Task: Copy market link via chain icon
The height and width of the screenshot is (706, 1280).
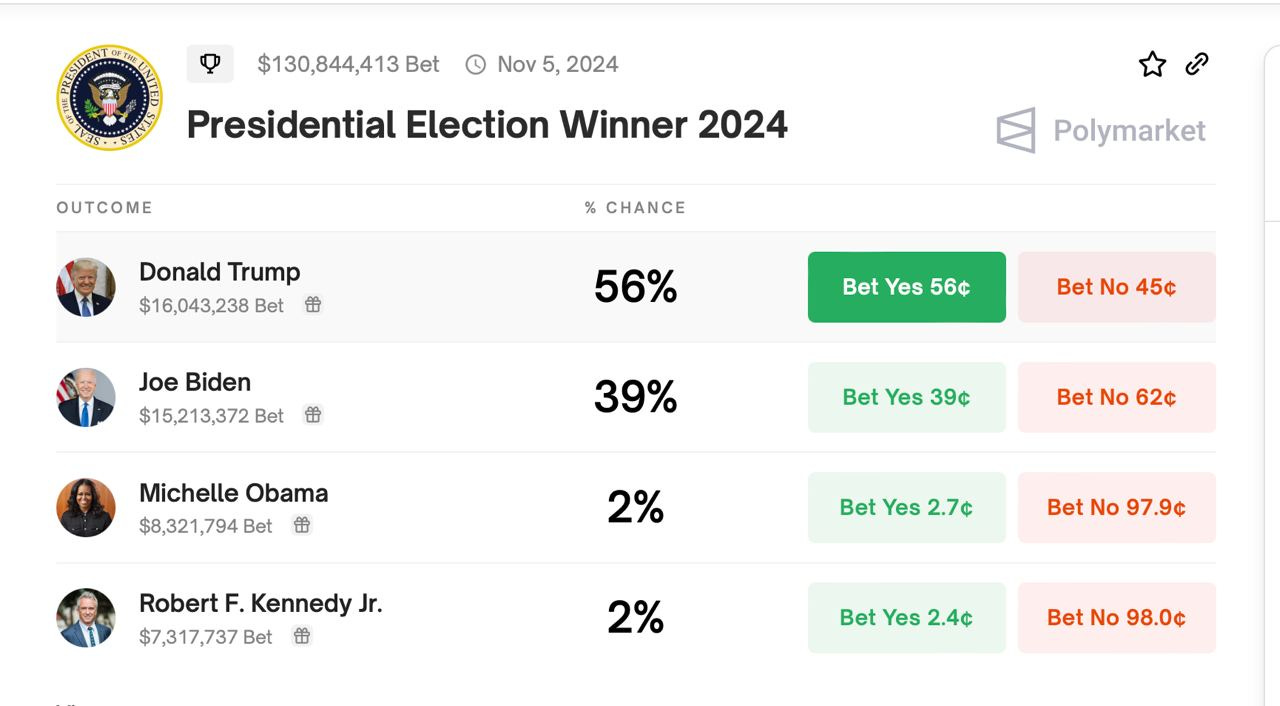Action: (1197, 64)
